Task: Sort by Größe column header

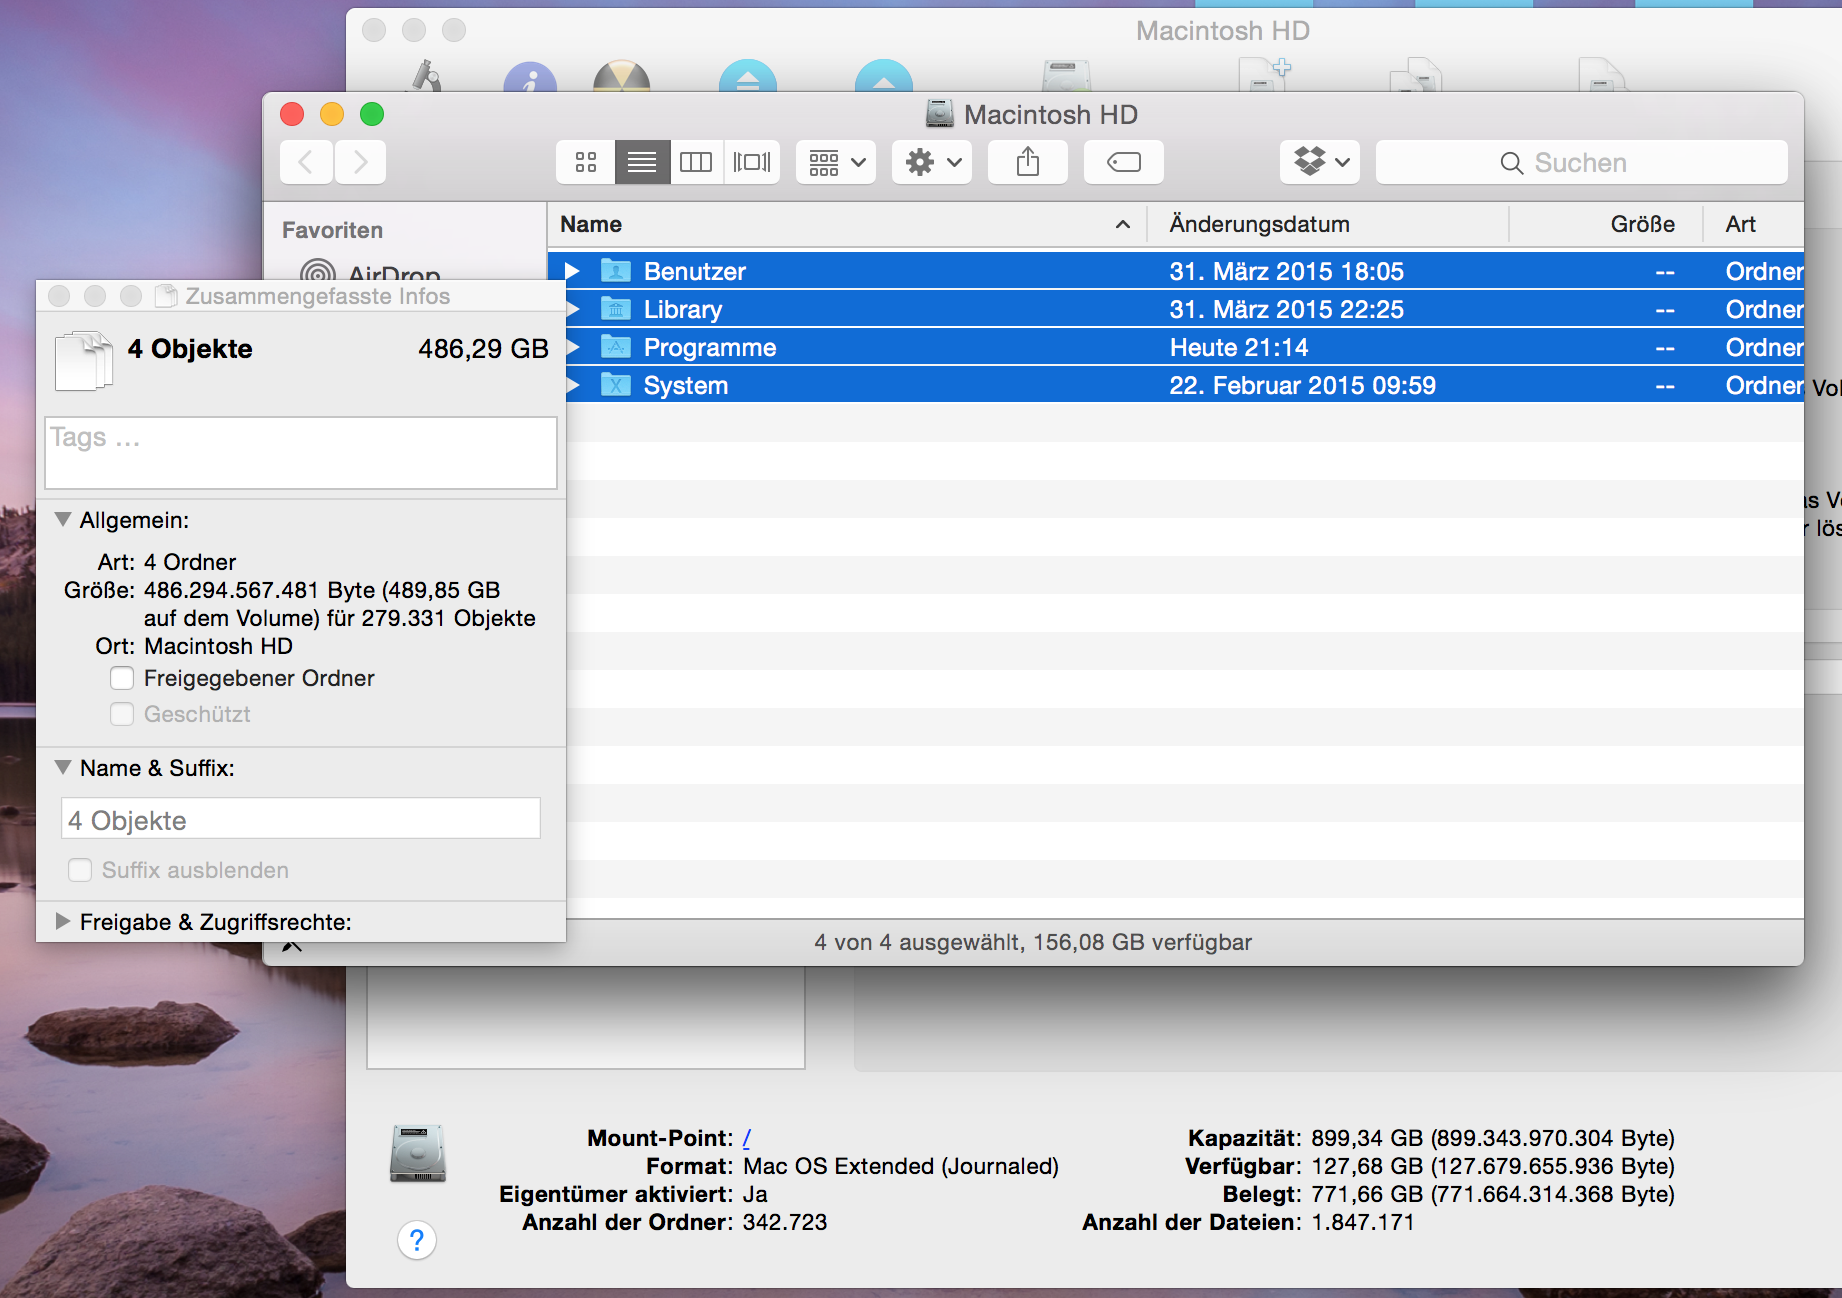Action: 1642,224
